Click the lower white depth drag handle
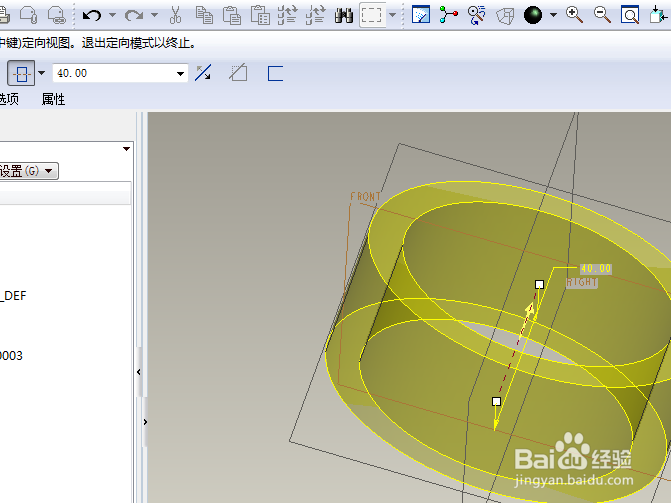Image resolution: width=671 pixels, height=503 pixels. pyautogui.click(x=496, y=402)
